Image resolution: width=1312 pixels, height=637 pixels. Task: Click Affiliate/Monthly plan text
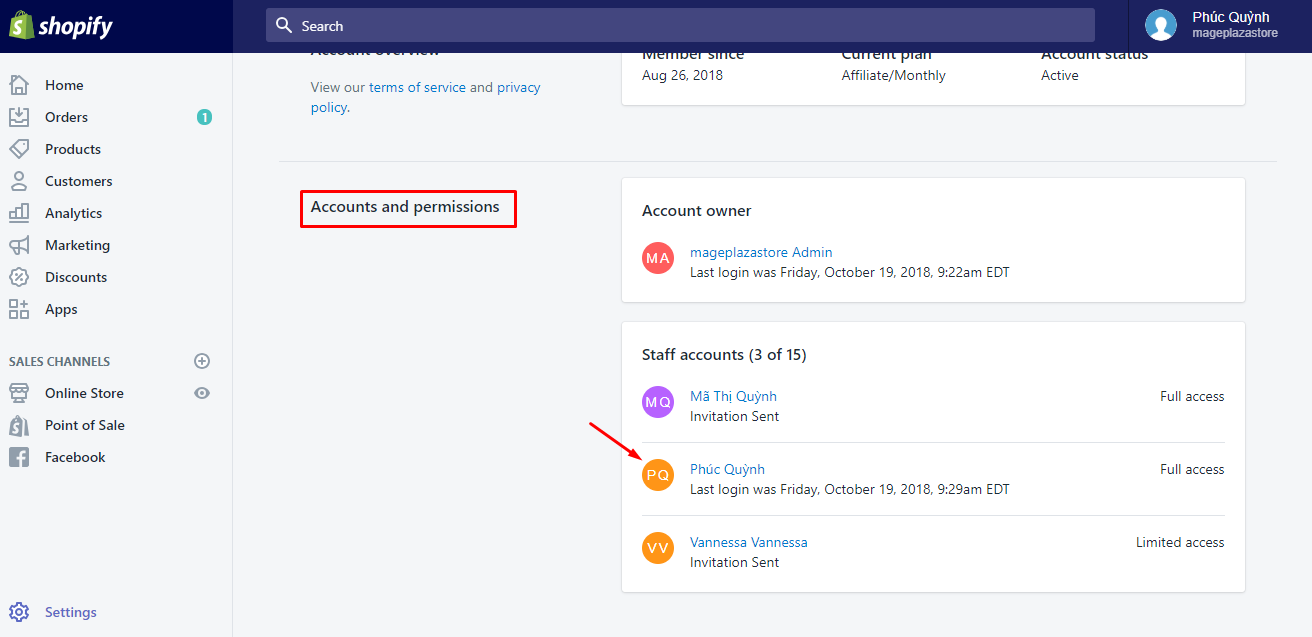point(893,75)
